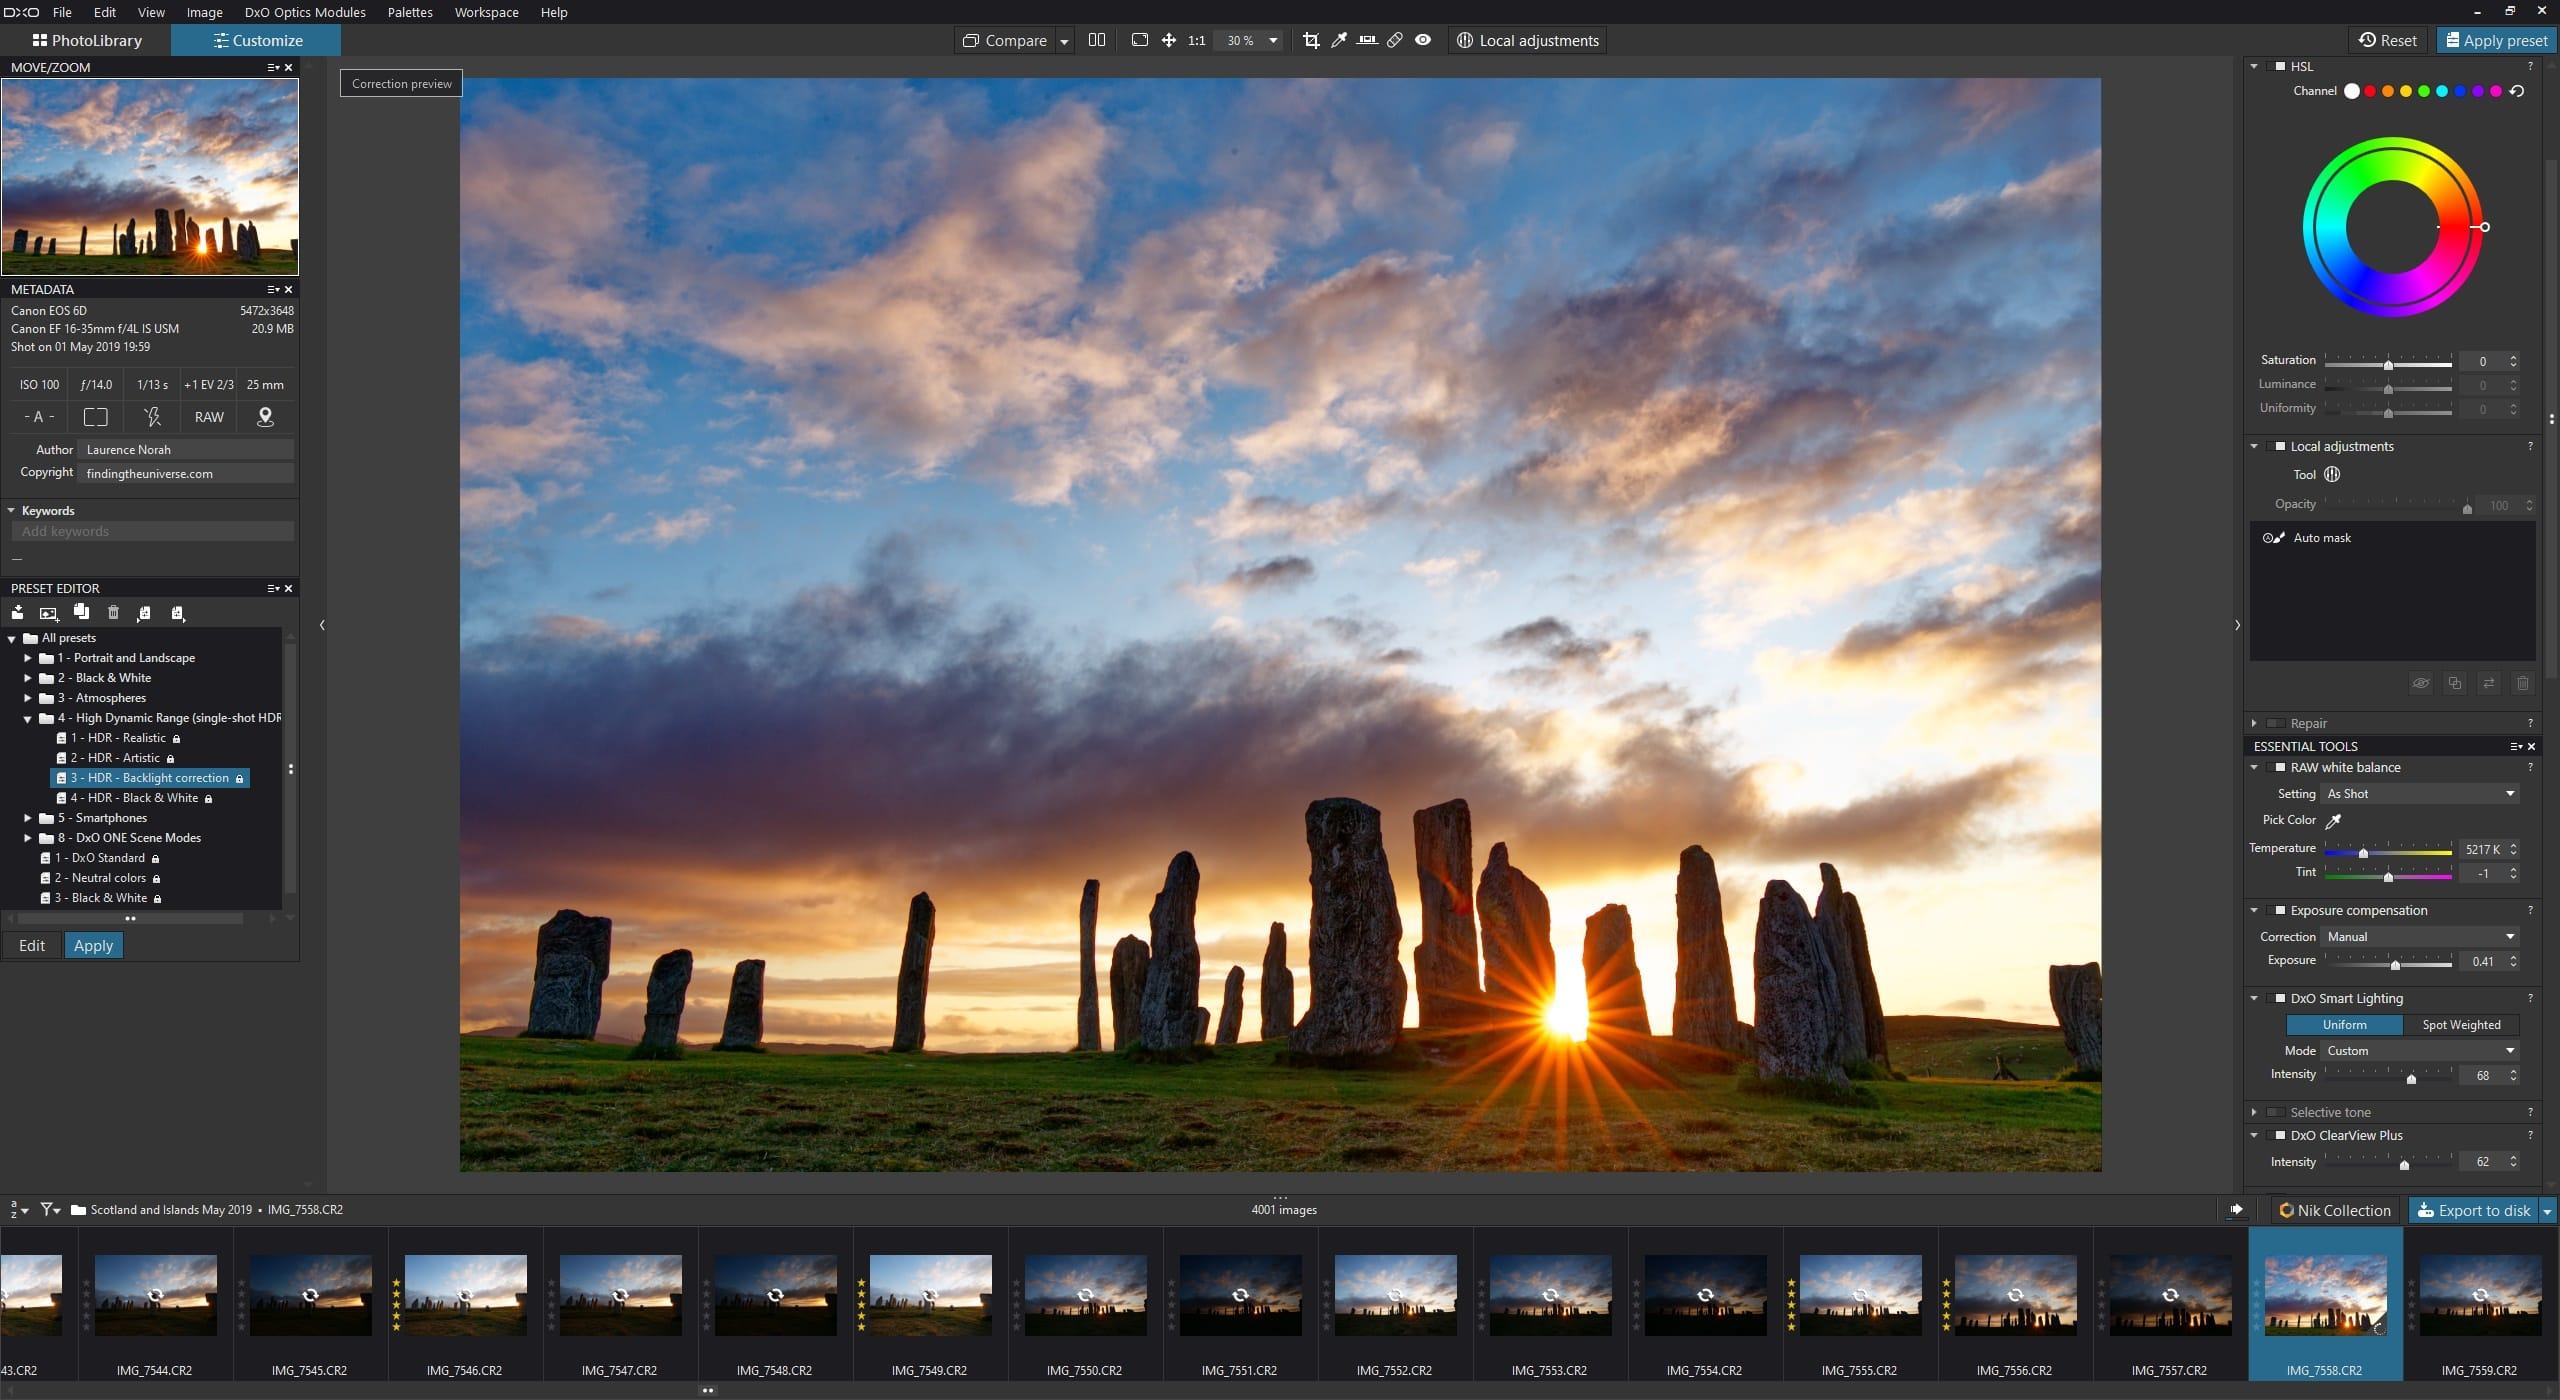Screen dimensions: 2560x1400
Task: Open the Palettes menu
Action: pyautogui.click(x=410, y=12)
